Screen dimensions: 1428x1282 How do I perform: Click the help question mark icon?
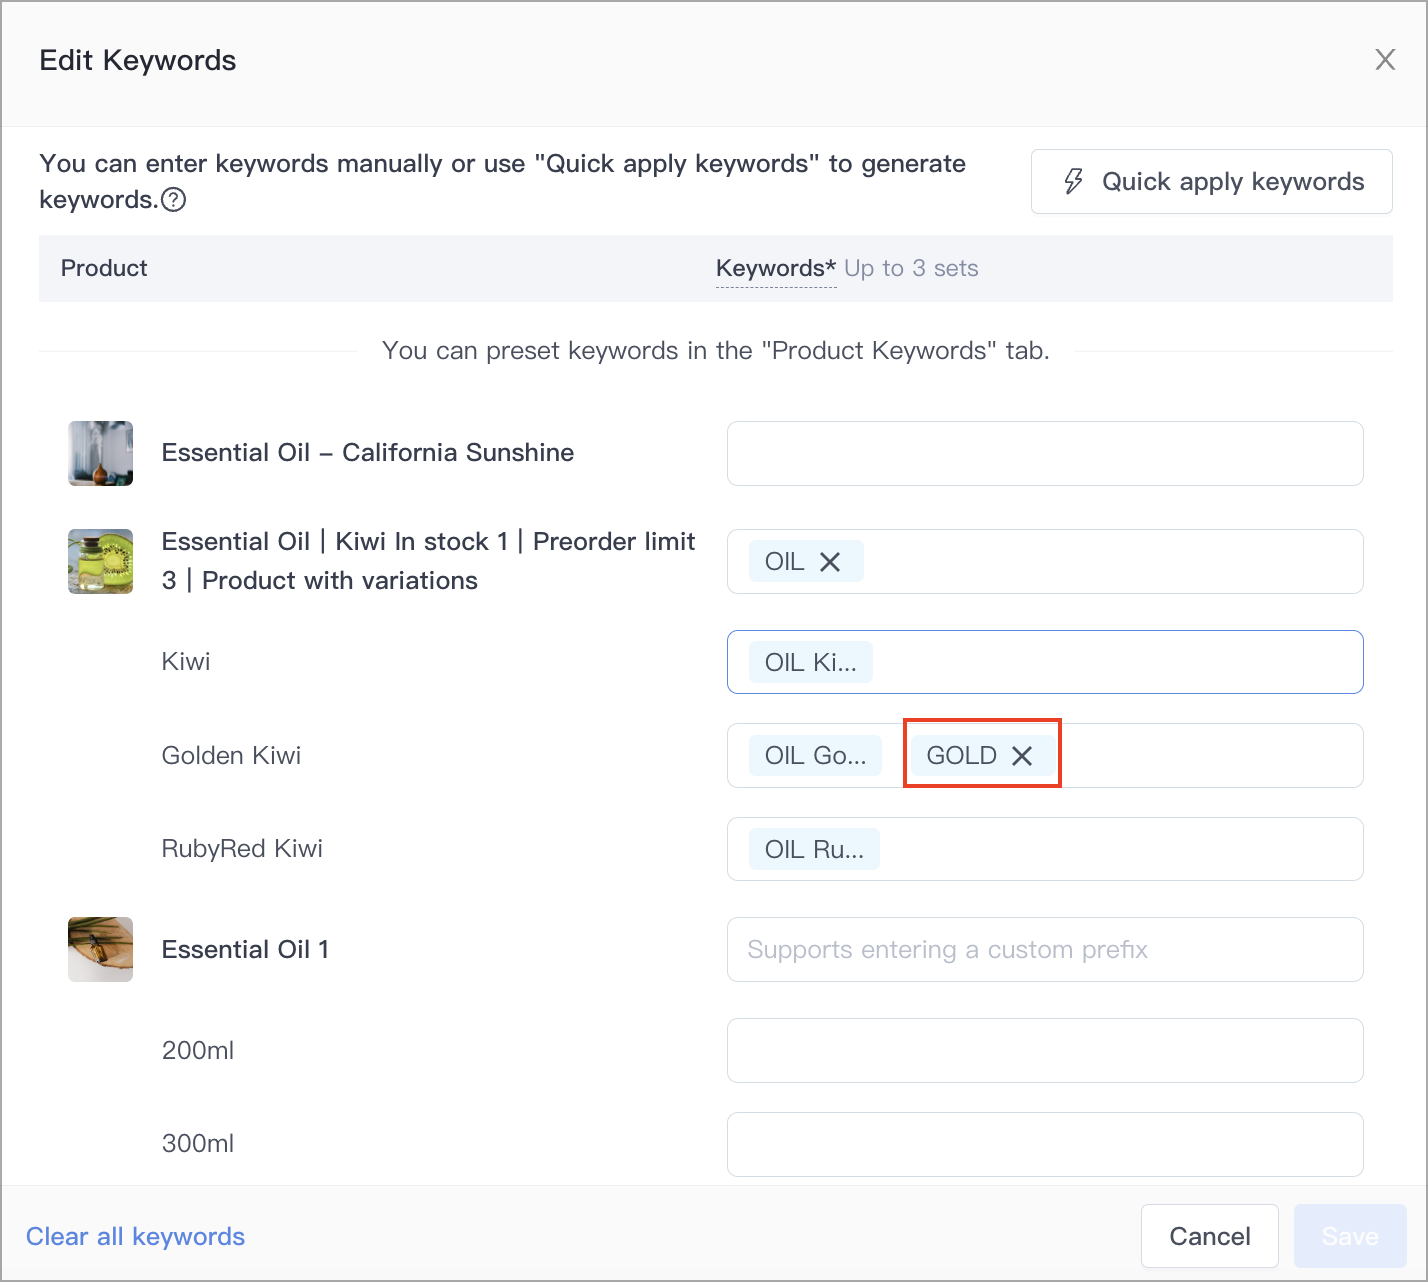pos(173,200)
